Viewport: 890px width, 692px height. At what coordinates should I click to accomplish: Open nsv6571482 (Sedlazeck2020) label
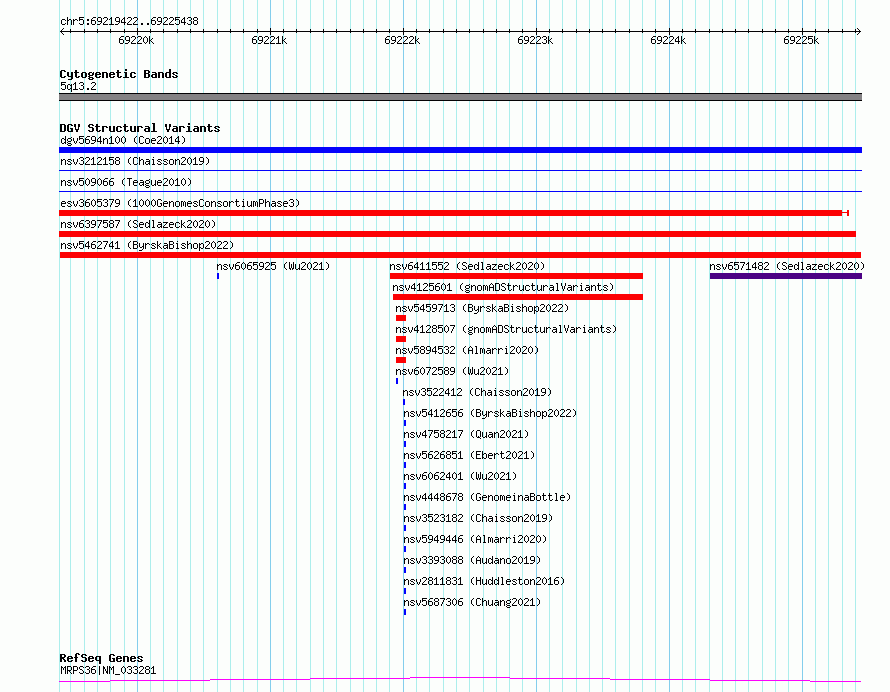[787, 266]
